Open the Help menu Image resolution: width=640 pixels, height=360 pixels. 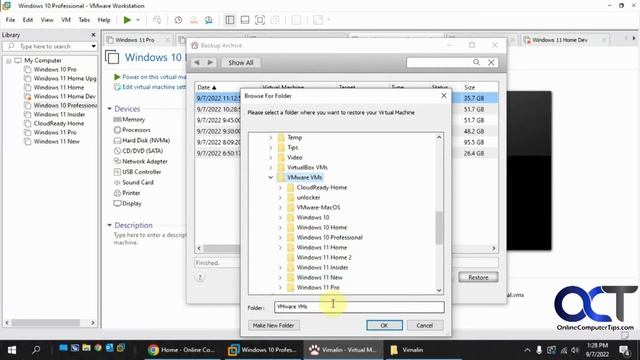tap(104, 20)
